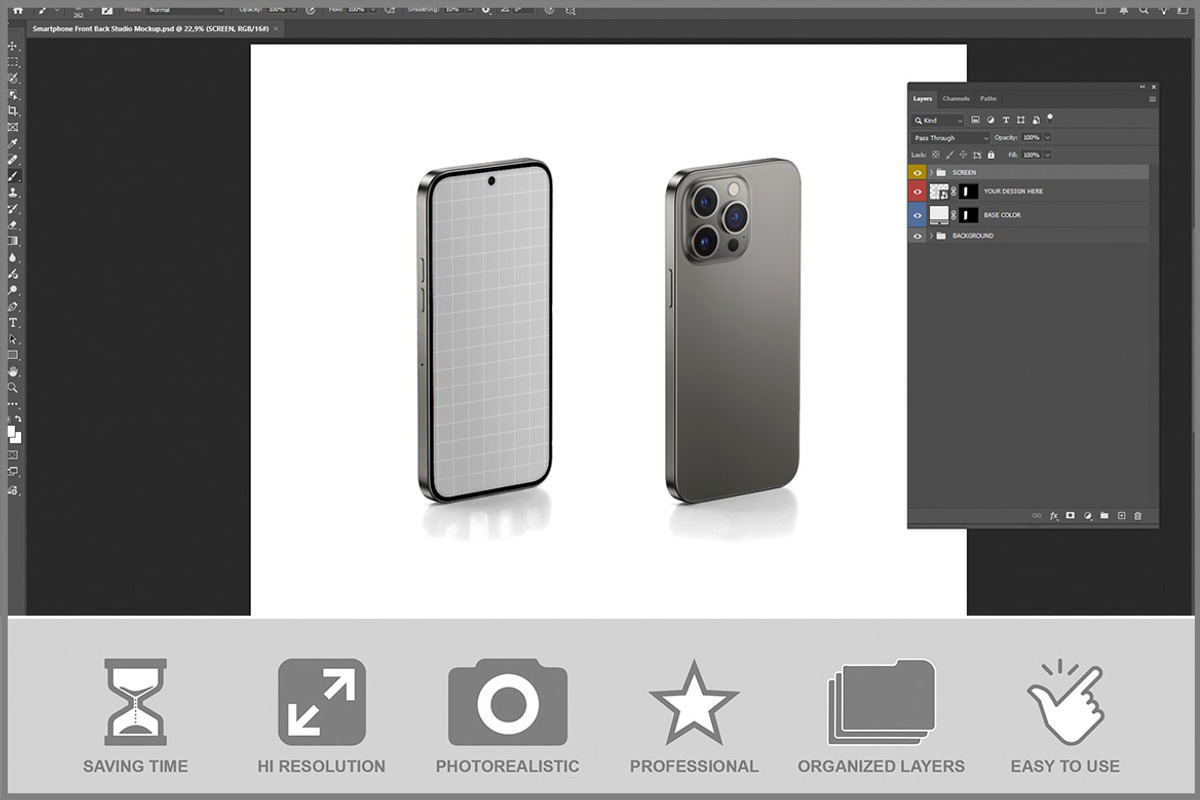1200x800 pixels.
Task: Open the layer Opacity dropdown arrow
Action: click(1048, 138)
